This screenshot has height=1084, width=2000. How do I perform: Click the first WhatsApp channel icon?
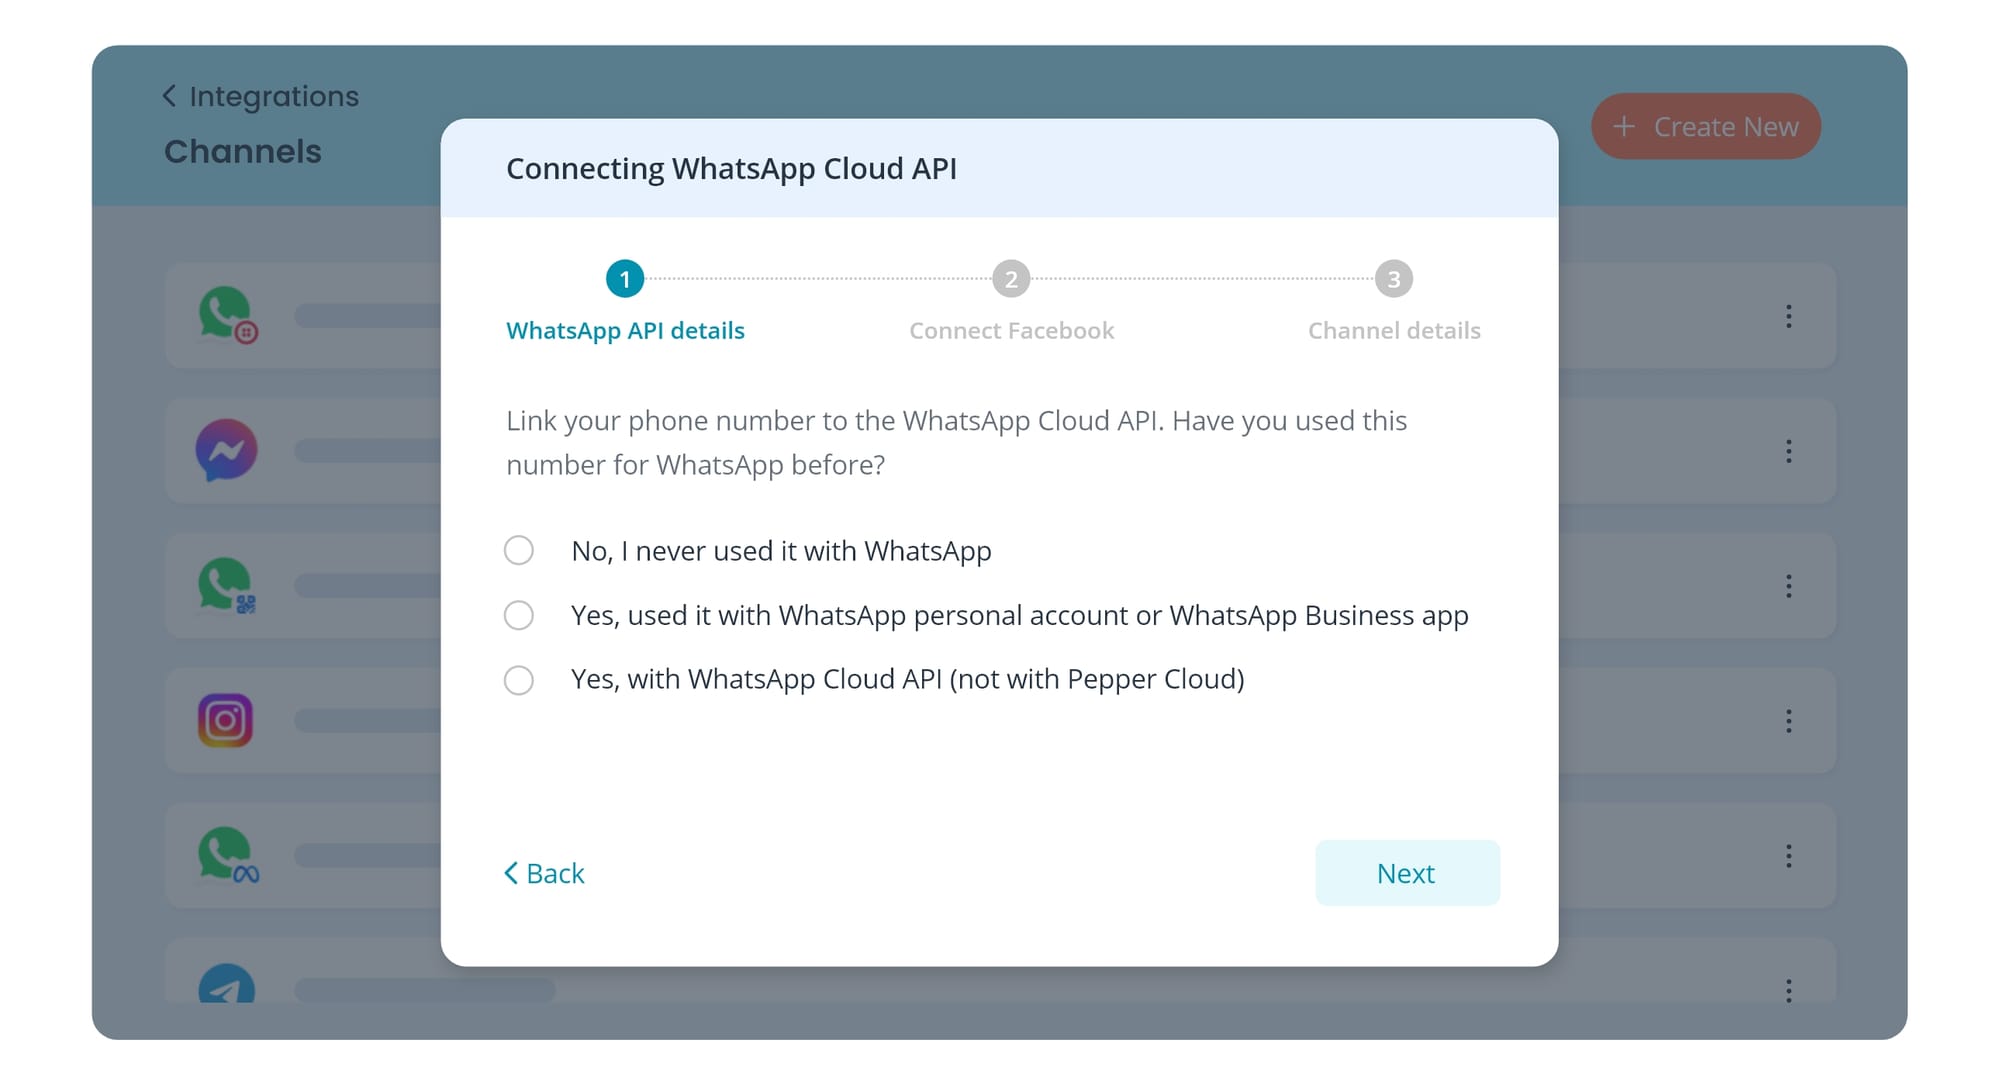coord(226,315)
